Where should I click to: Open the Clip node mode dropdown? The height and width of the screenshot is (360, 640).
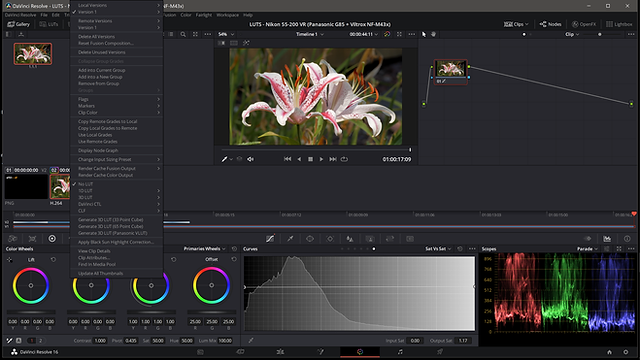[572, 34]
